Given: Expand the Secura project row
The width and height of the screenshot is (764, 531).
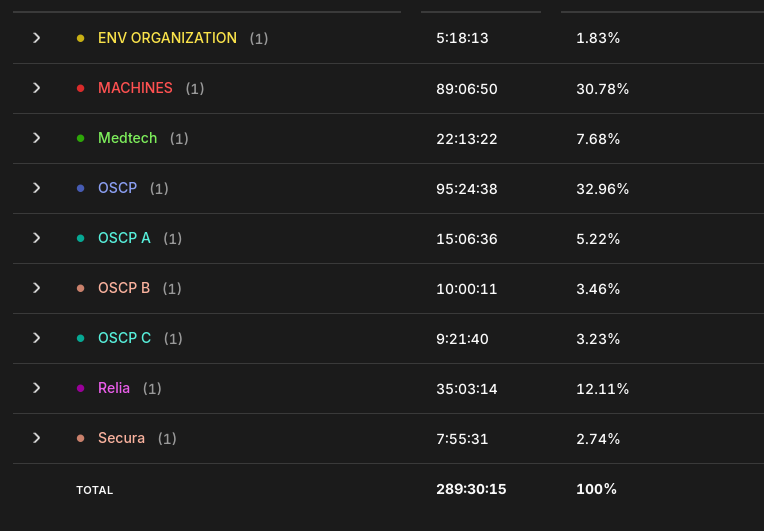Looking at the screenshot, I should click(x=37, y=438).
